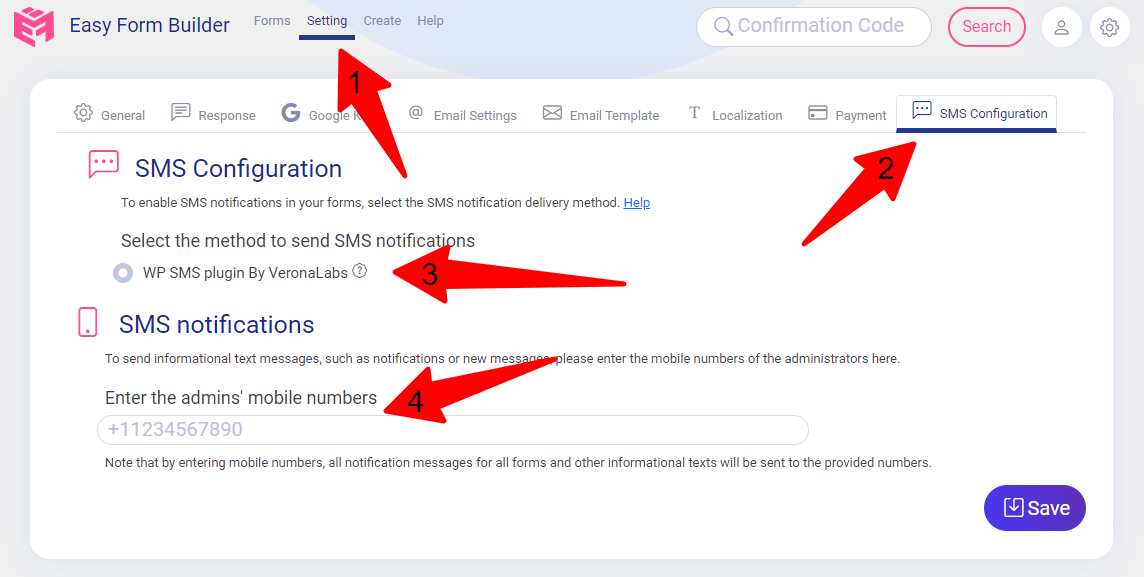
Task: Select WP SMS plugin By VeronaLabs radio button
Action: [x=123, y=272]
